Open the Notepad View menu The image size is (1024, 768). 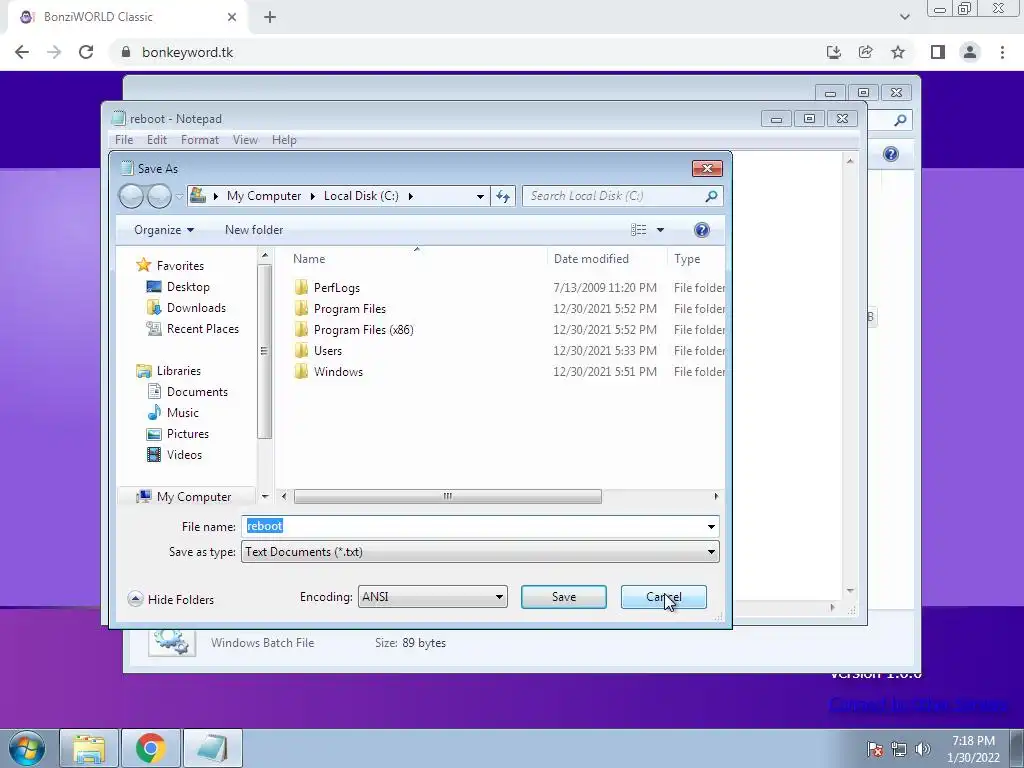pyautogui.click(x=246, y=140)
